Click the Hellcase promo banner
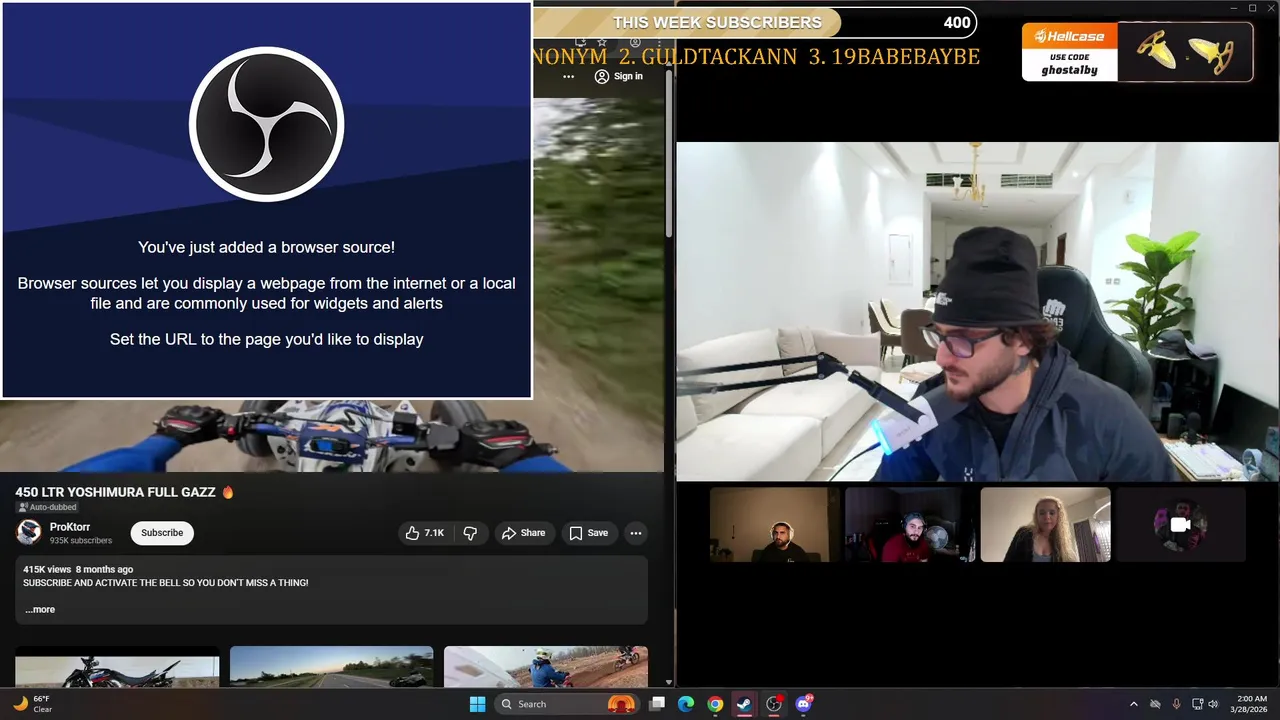Image resolution: width=1280 pixels, height=720 pixels. coord(1137,52)
